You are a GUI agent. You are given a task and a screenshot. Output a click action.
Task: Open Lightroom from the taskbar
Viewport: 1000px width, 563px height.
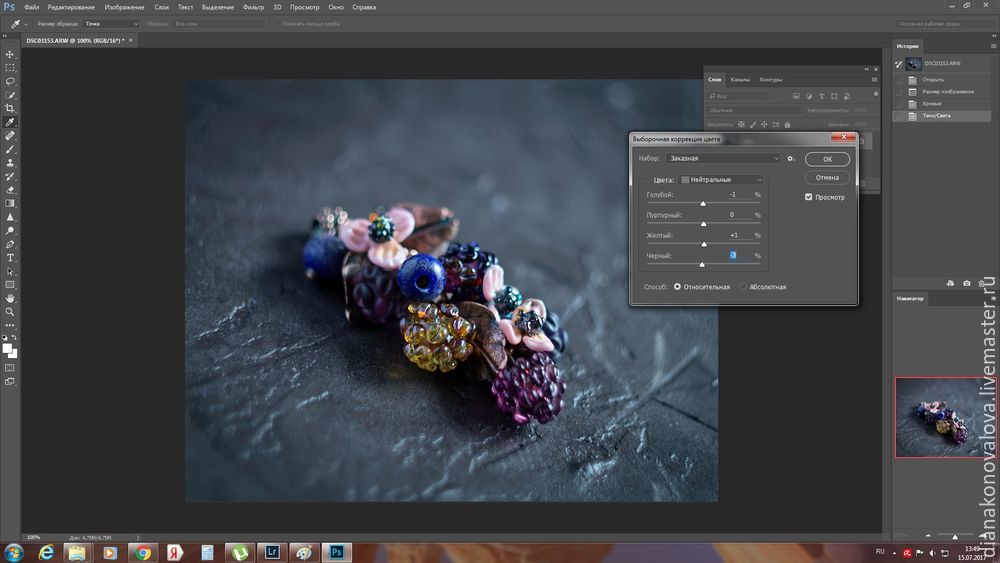coord(271,552)
